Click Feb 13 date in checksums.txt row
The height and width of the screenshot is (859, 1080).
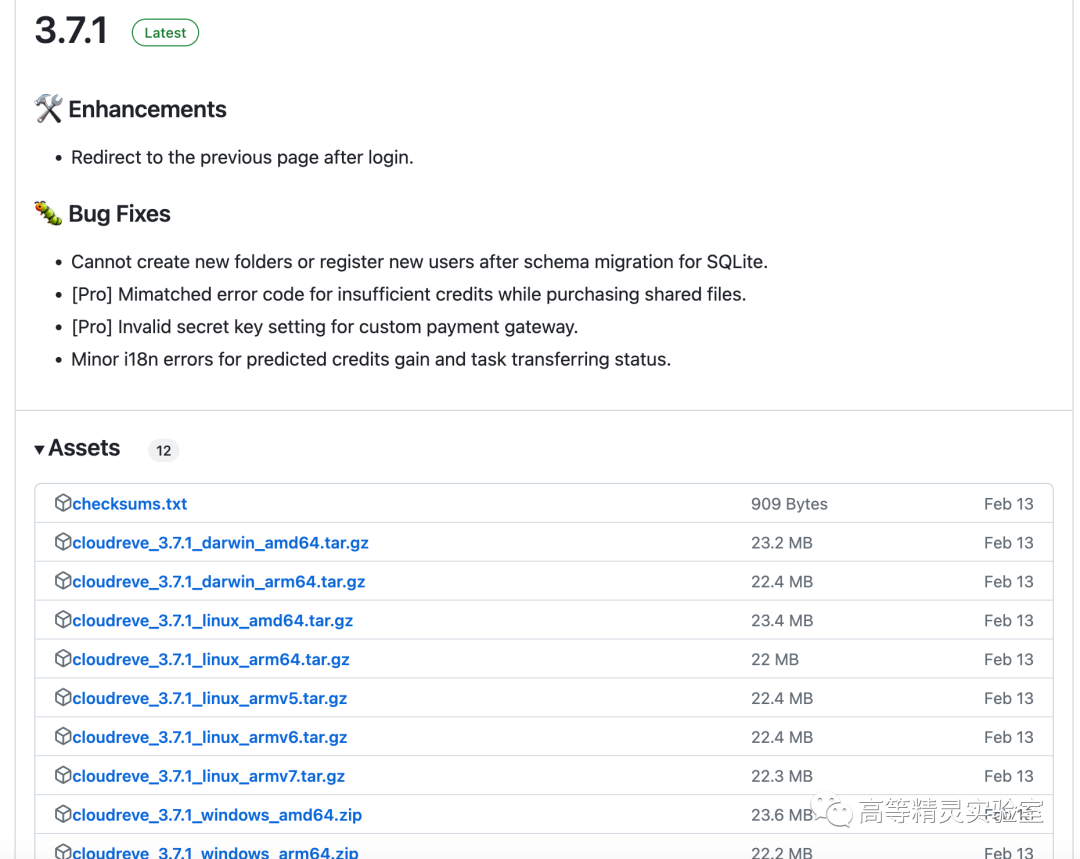coord(1008,504)
